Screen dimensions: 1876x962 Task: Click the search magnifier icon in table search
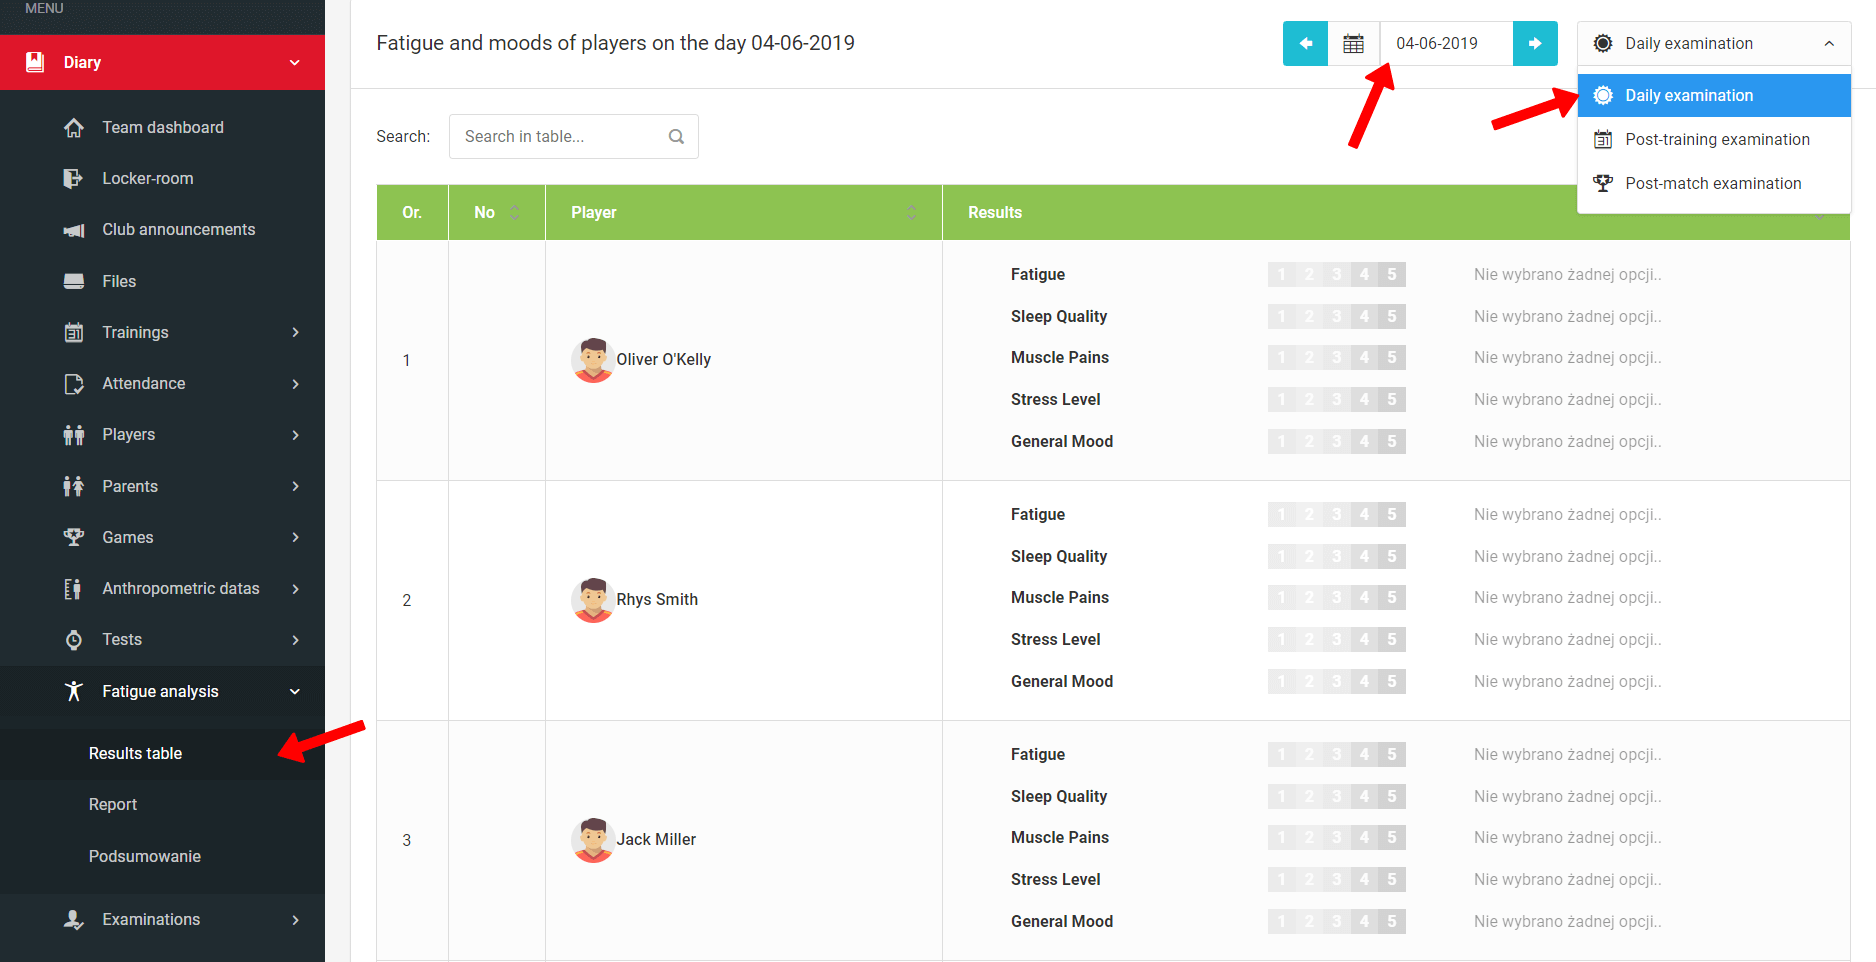pos(676,137)
